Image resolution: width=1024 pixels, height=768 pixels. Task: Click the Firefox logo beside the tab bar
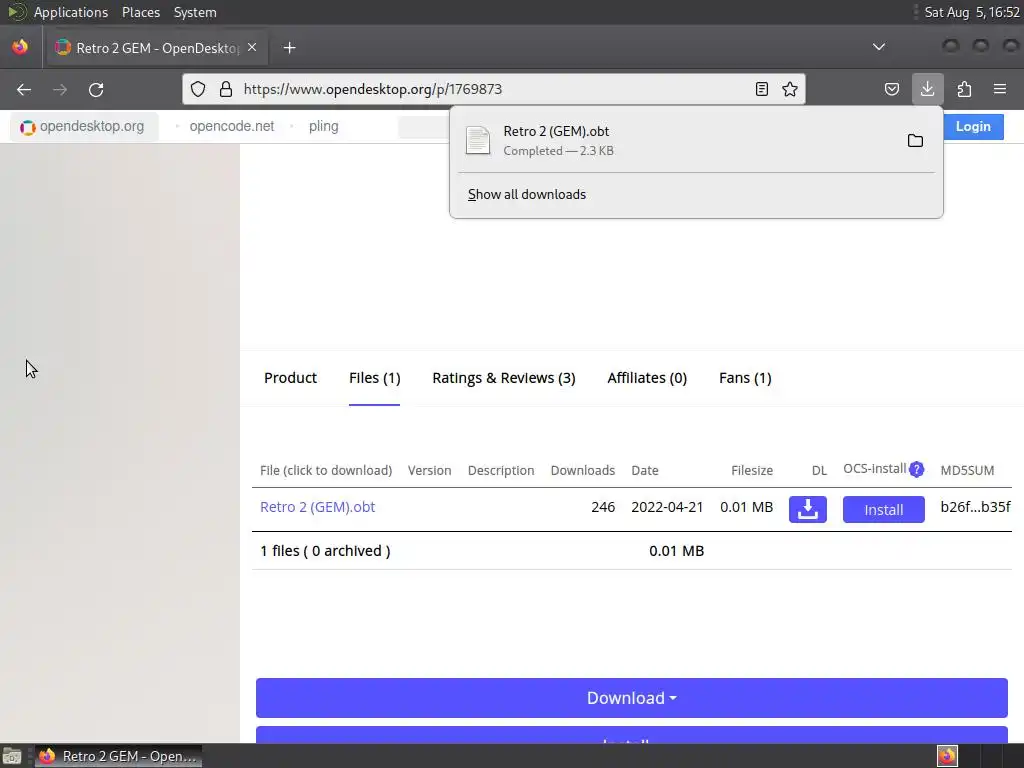tap(20, 47)
